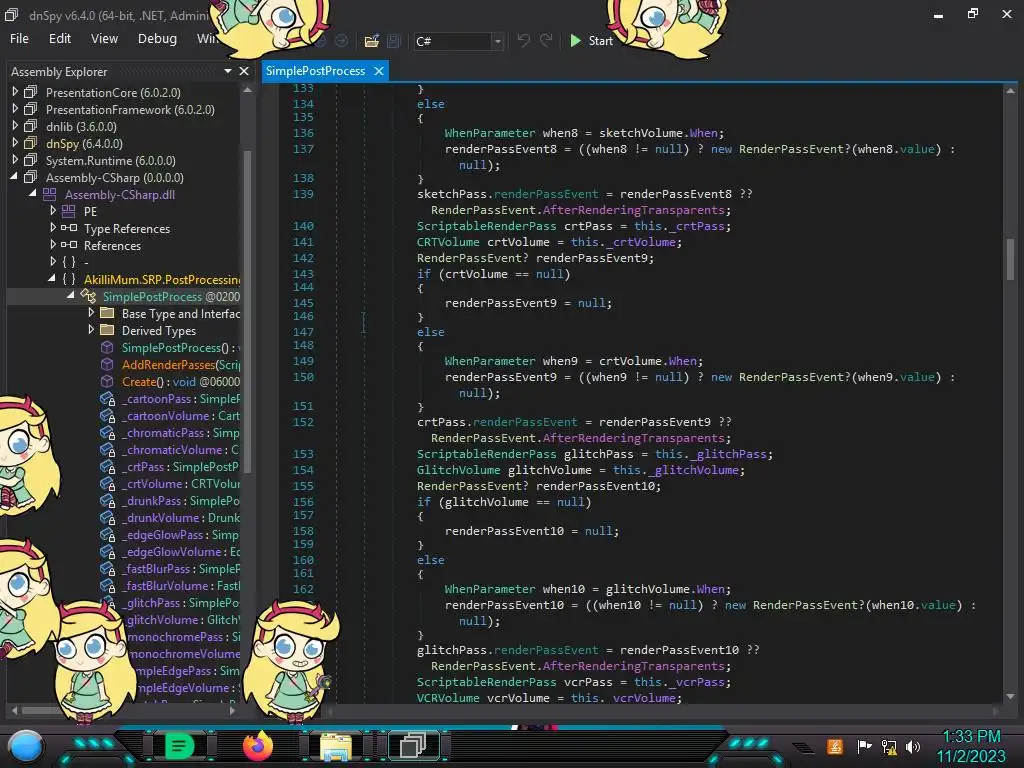The height and width of the screenshot is (768, 1024).
Task: Open the View menu
Action: coord(104,39)
